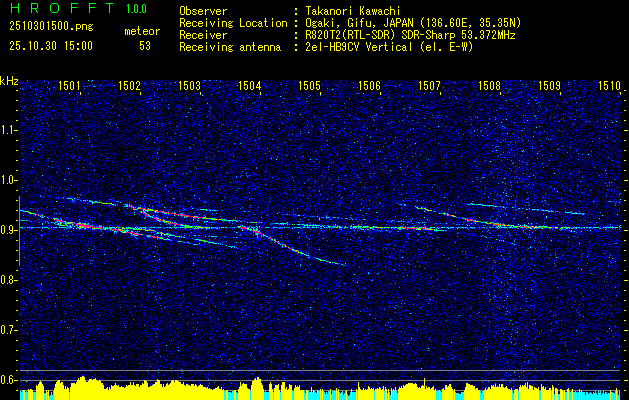Viewport: 629px width, 400px height.
Task: Click the grey vertical bar at 0.9 kHz
Action: (x=19, y=231)
